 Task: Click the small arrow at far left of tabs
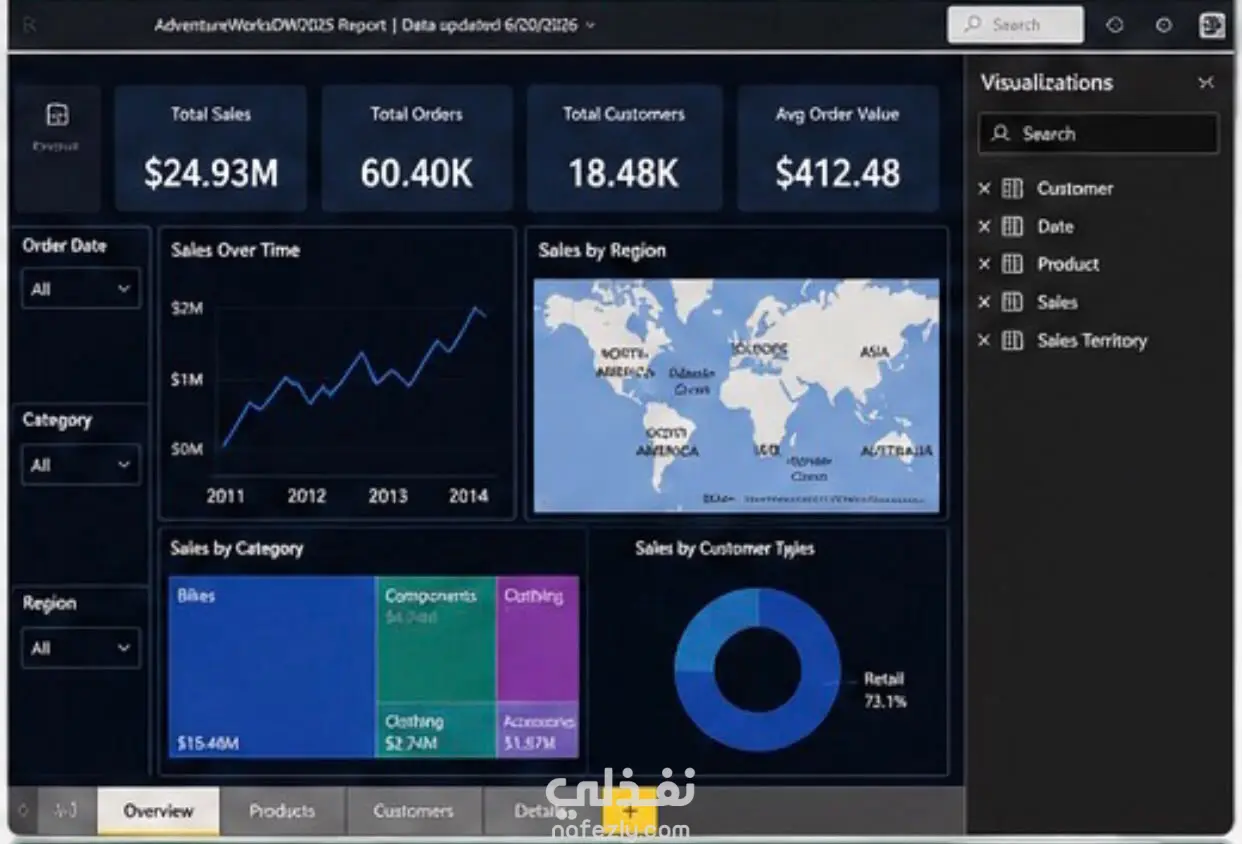pos(23,811)
